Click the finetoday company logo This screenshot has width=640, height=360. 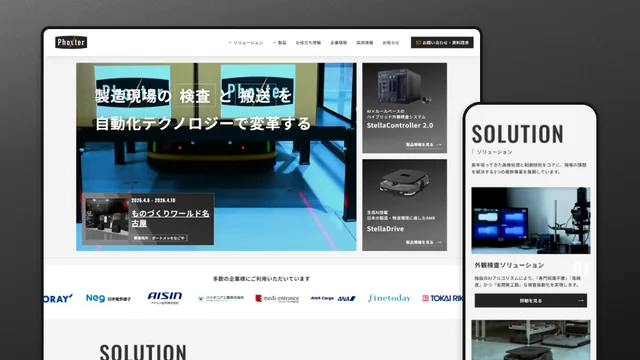[389, 298]
